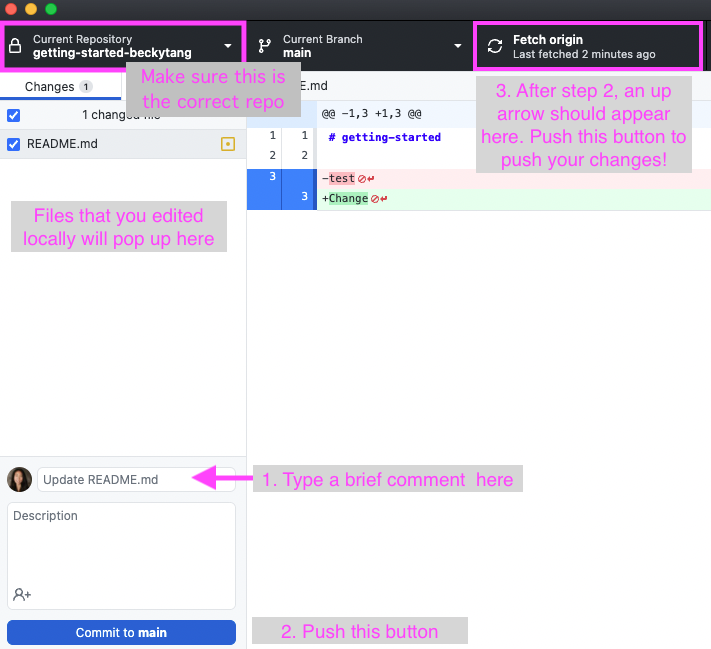Open the Current Branch dropdown arrow
Image resolution: width=711 pixels, height=649 pixels.
(x=458, y=46)
